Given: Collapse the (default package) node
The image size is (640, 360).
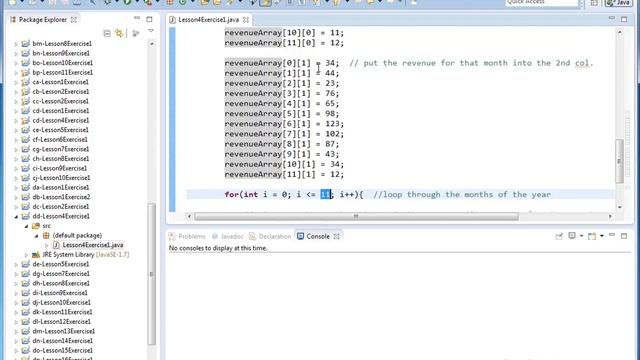Looking at the screenshot, I should coord(36,236).
